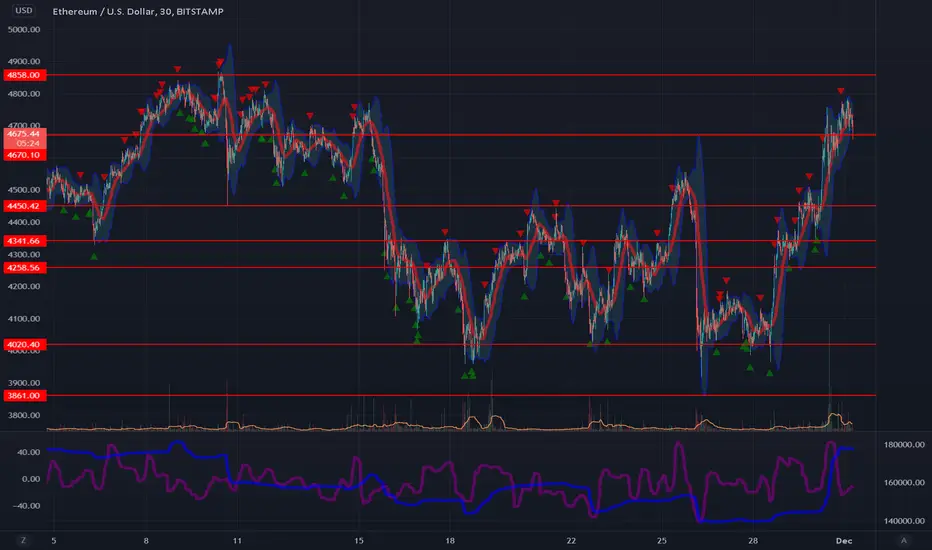Screen dimensions: 932x550
Task: Click the USD currency button
Action: tap(24, 10)
